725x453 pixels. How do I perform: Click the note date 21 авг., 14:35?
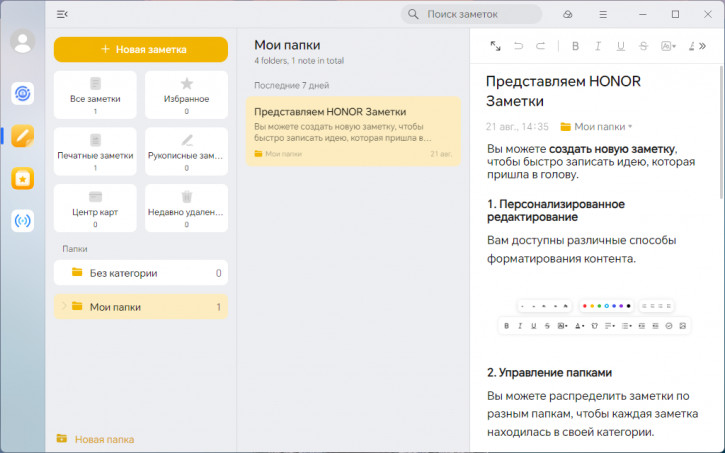[517, 127]
